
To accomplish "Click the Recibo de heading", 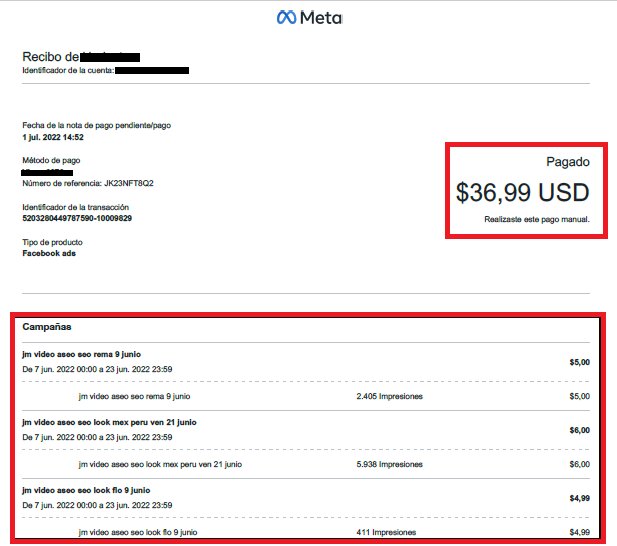I will (x=51, y=57).
